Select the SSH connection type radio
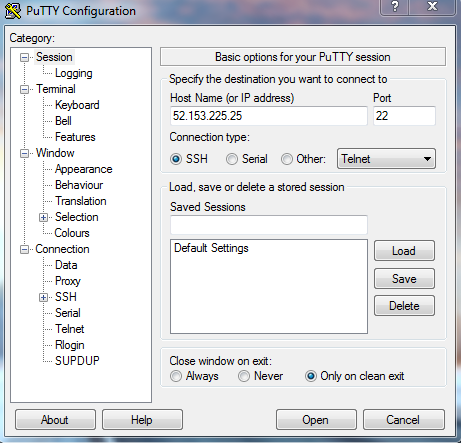This screenshot has width=461, height=443. point(176,159)
